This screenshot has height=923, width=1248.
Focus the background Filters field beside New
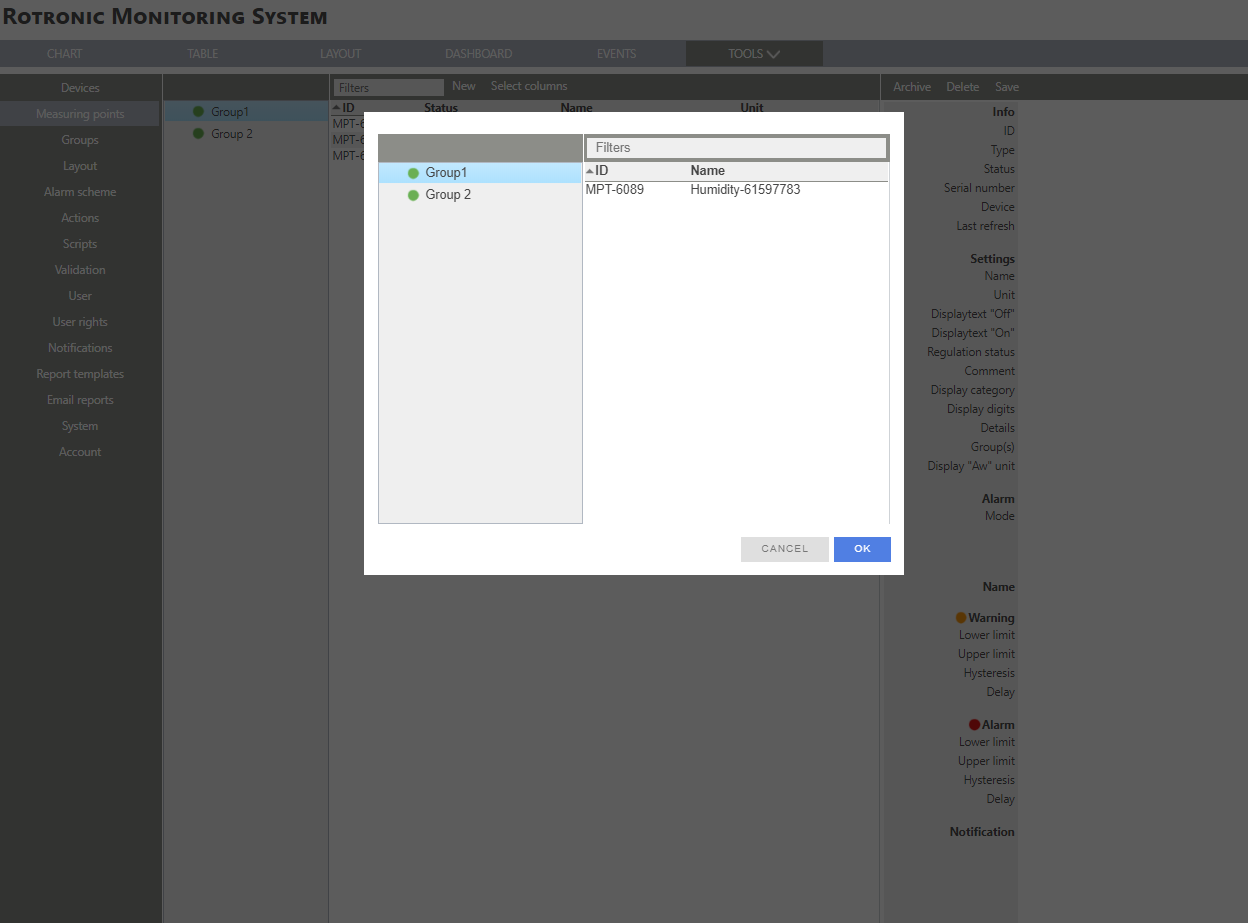(389, 88)
